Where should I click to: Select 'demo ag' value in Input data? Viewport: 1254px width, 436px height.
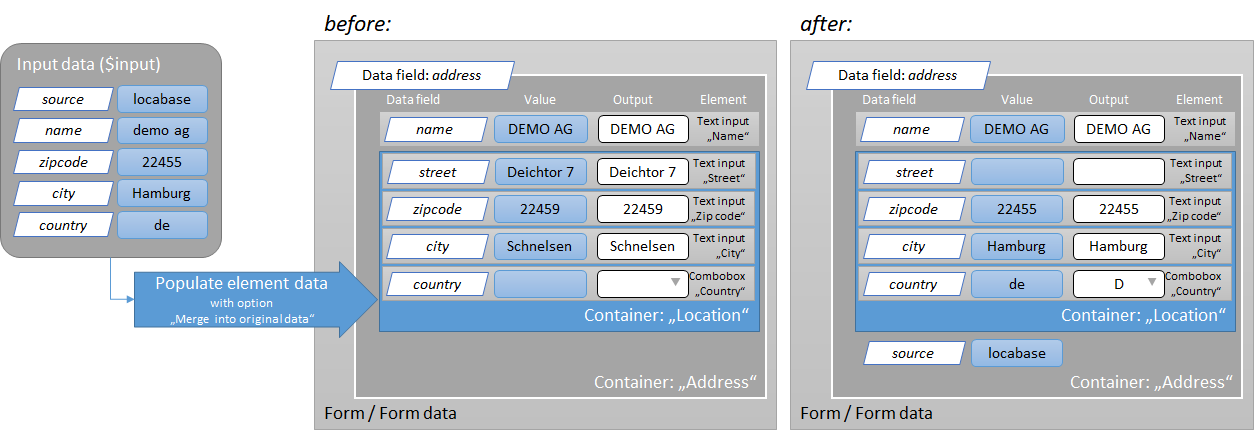click(x=163, y=130)
